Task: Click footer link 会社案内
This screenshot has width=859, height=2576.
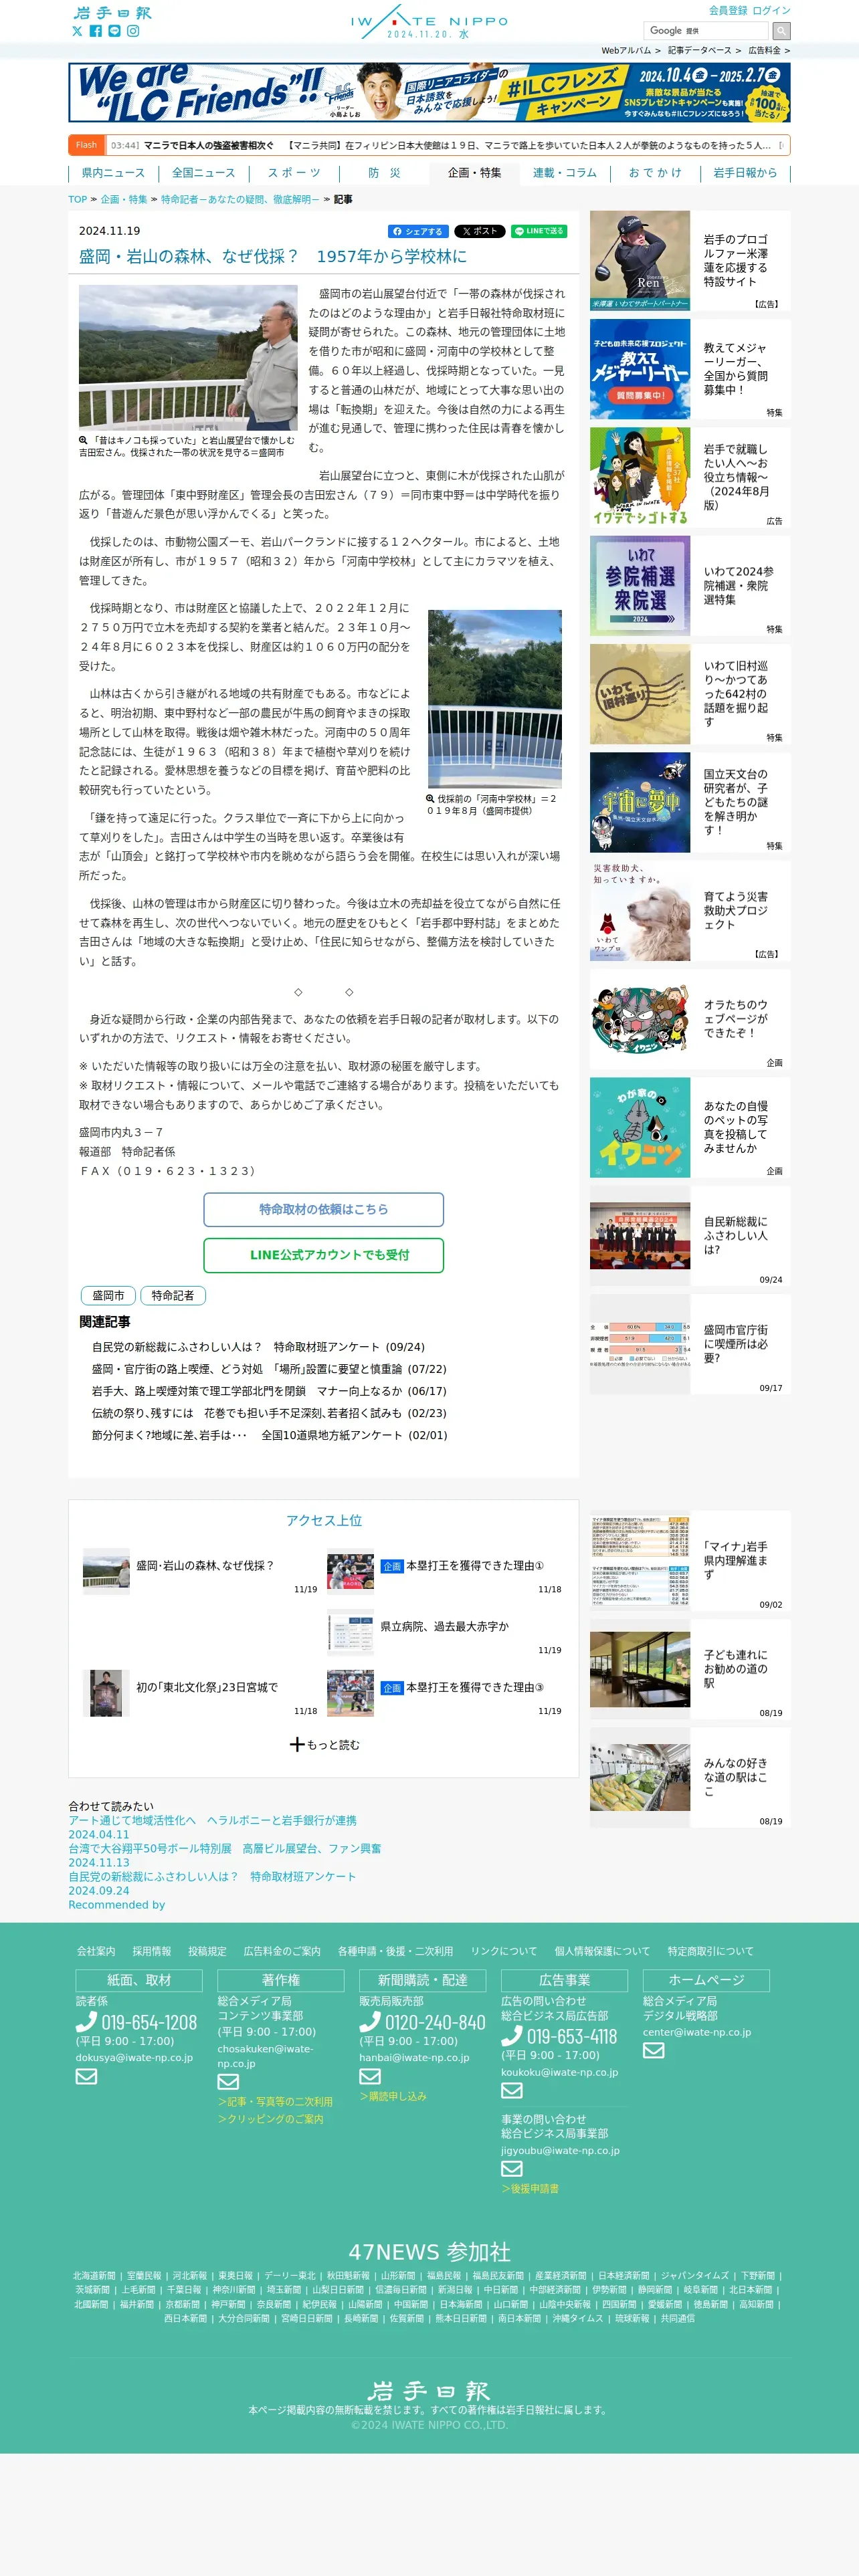Action: pyautogui.click(x=96, y=1951)
